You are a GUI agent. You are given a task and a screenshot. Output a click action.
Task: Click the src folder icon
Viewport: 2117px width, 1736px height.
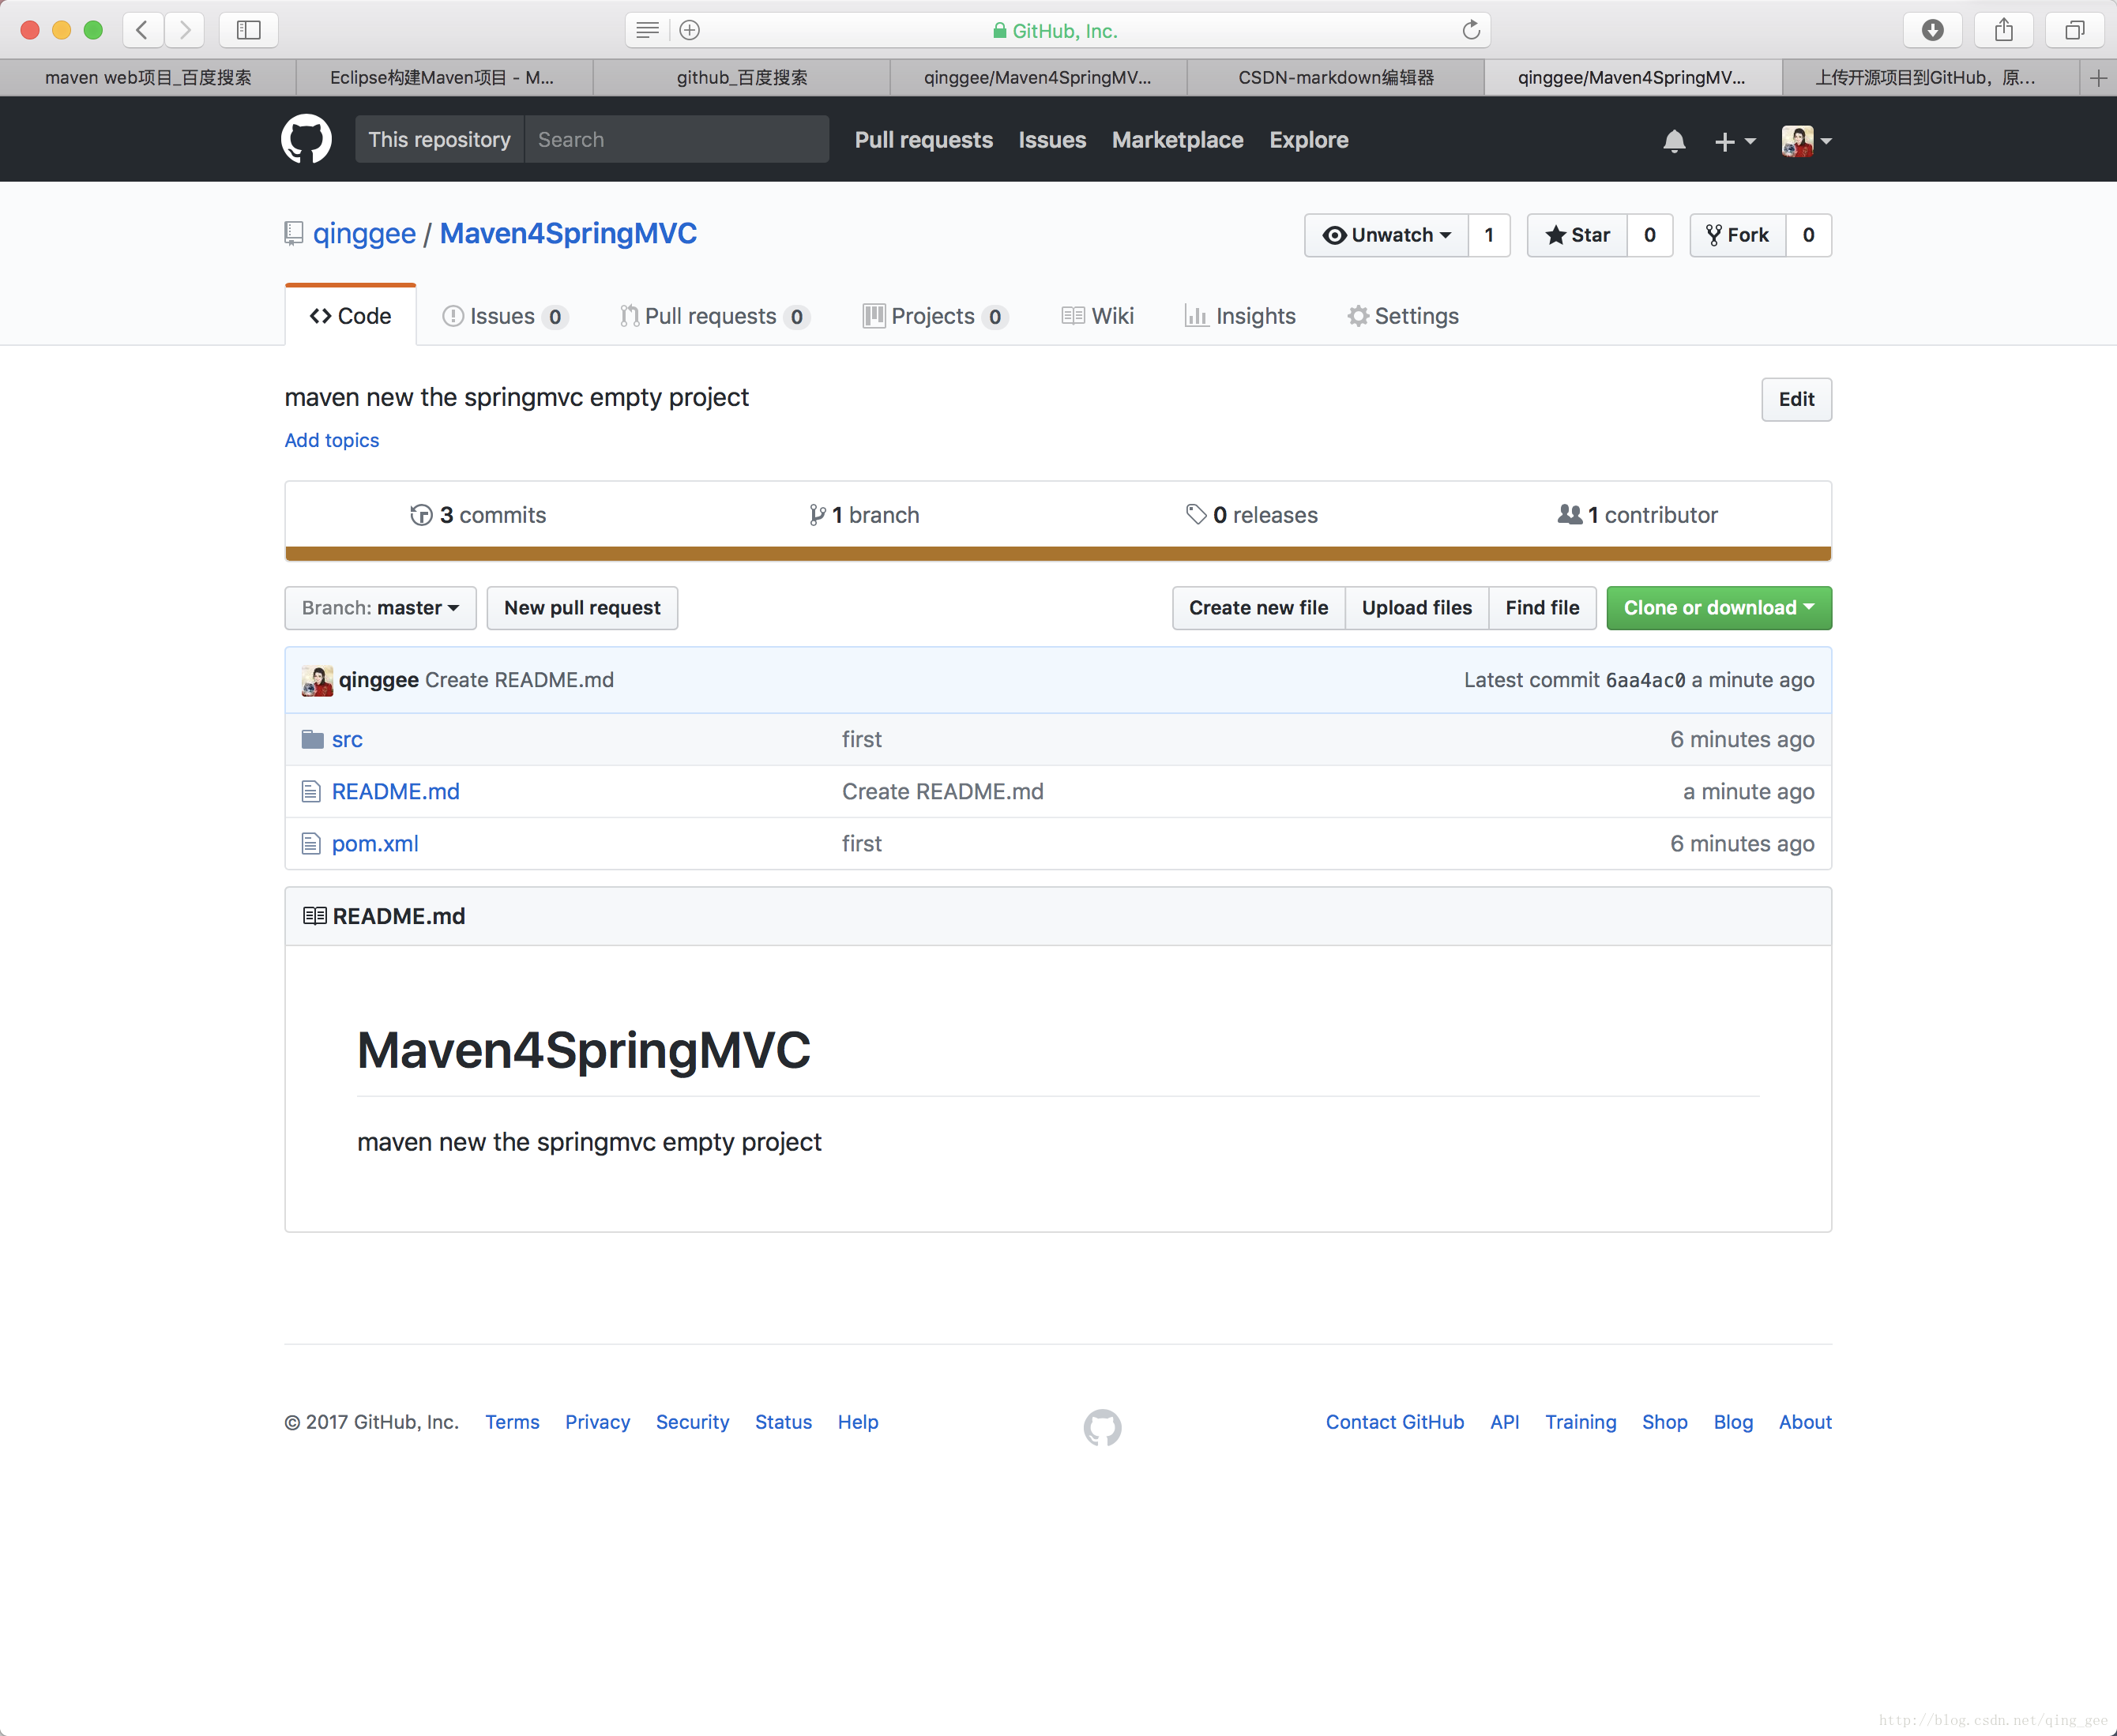point(312,739)
